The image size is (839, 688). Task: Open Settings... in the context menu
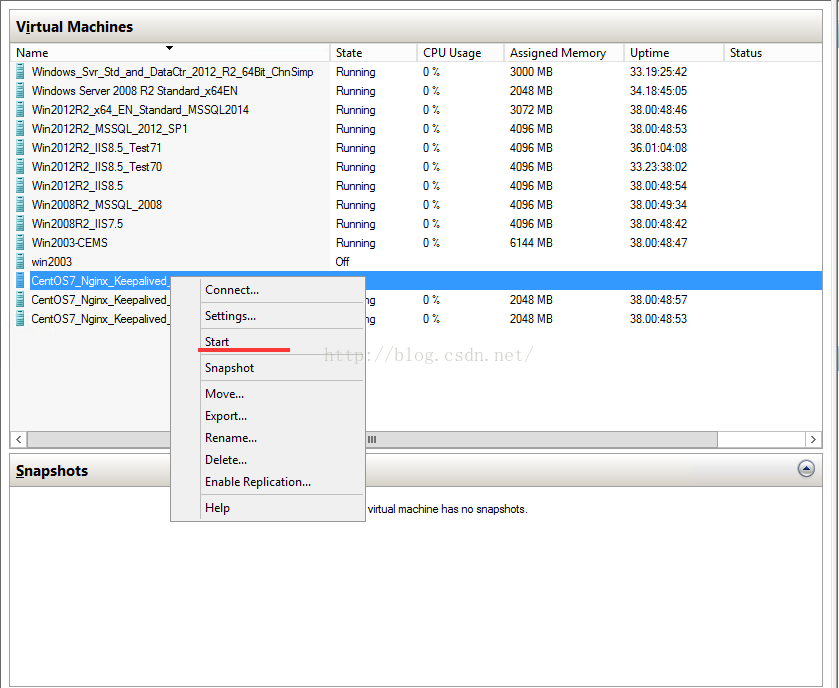pos(230,316)
